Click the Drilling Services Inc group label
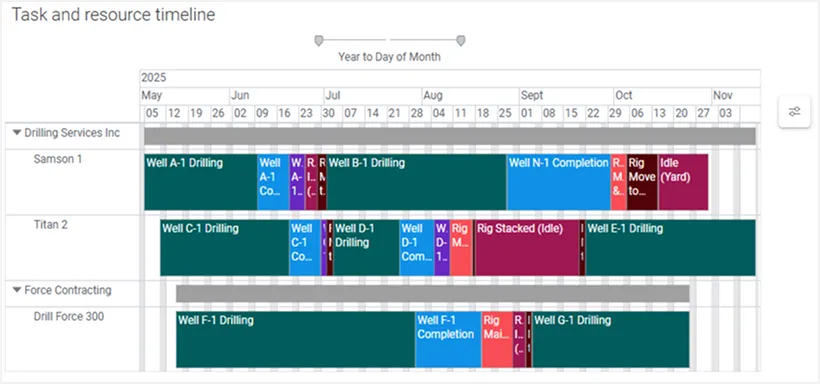Screen dimensions: 820x384 (72, 133)
